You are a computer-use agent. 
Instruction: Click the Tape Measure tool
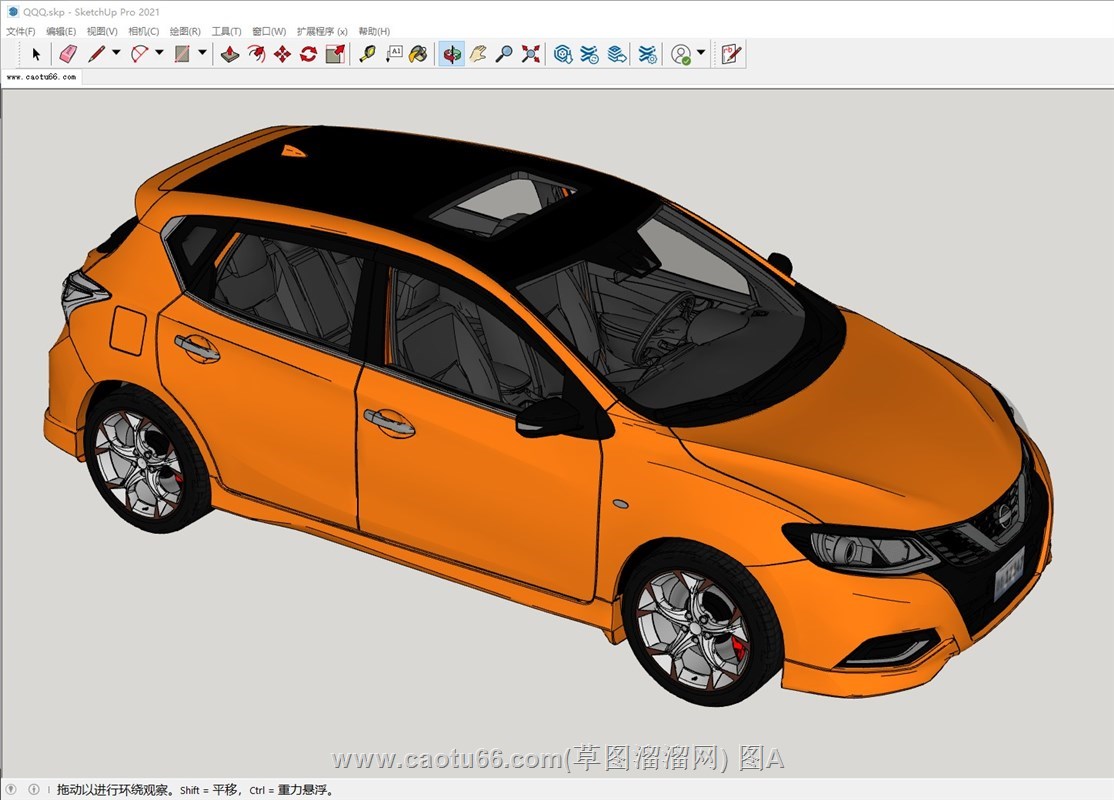point(367,54)
